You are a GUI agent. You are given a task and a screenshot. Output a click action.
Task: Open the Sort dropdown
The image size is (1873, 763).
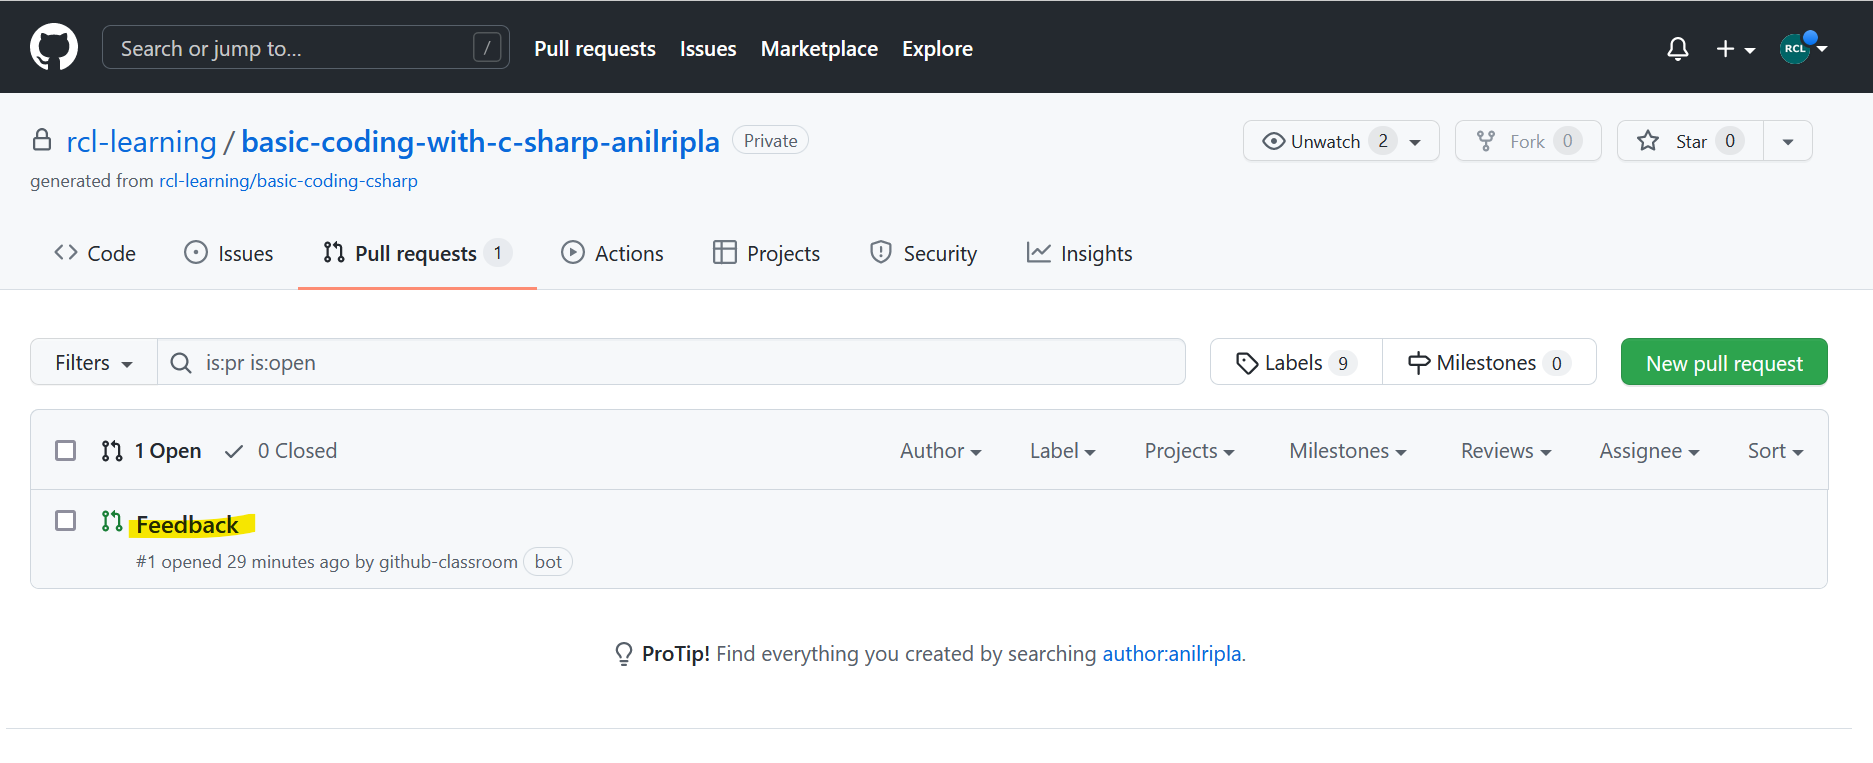(x=1775, y=451)
